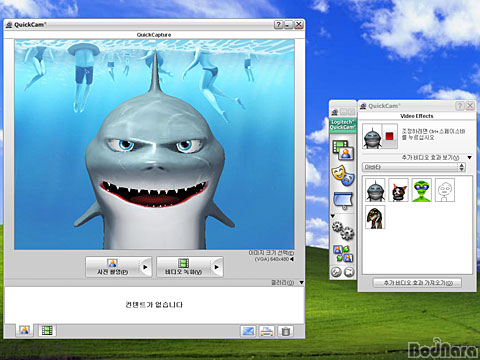Screen dimensions: 480x360
Task: Click the email icon in gallery toolbar
Action: point(248,331)
